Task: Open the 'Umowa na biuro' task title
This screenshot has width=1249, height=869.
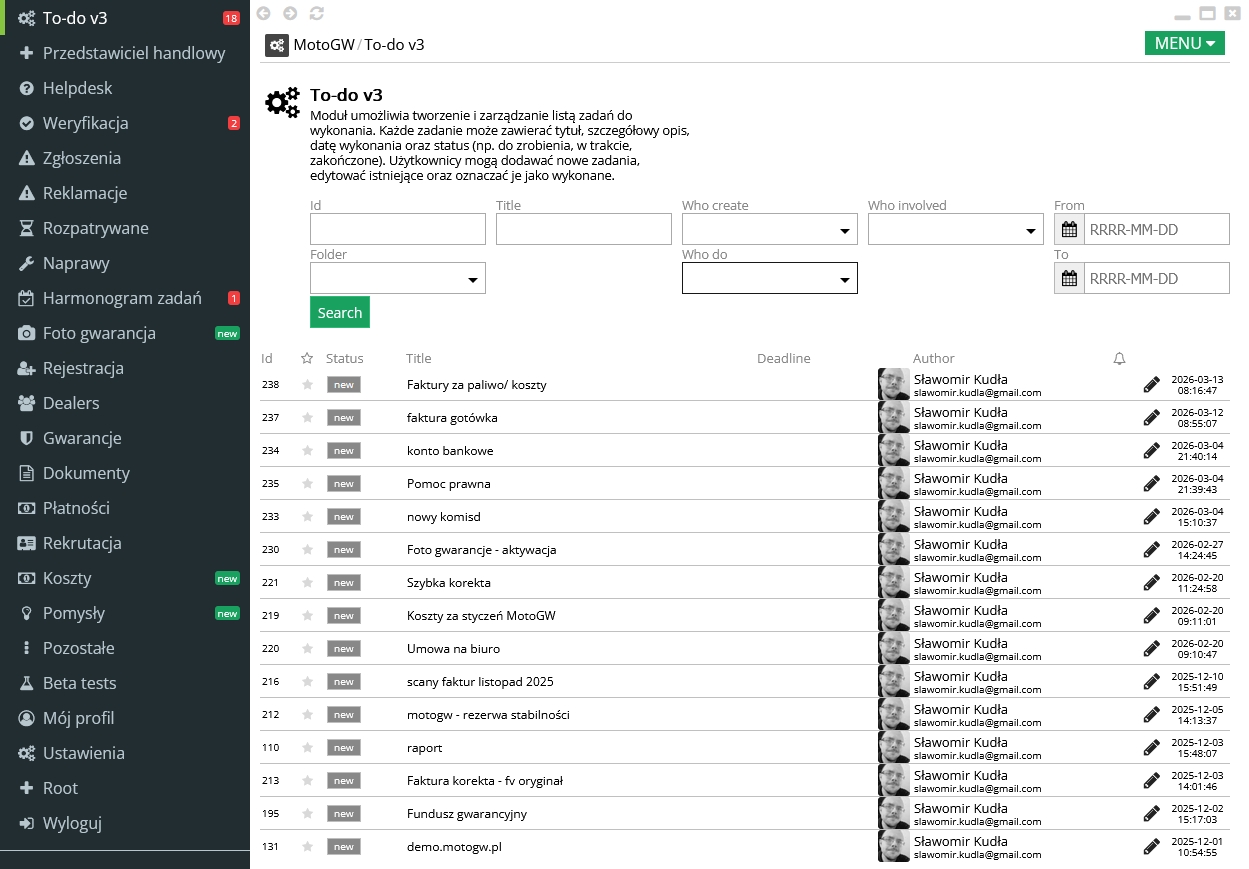Action: 453,649
